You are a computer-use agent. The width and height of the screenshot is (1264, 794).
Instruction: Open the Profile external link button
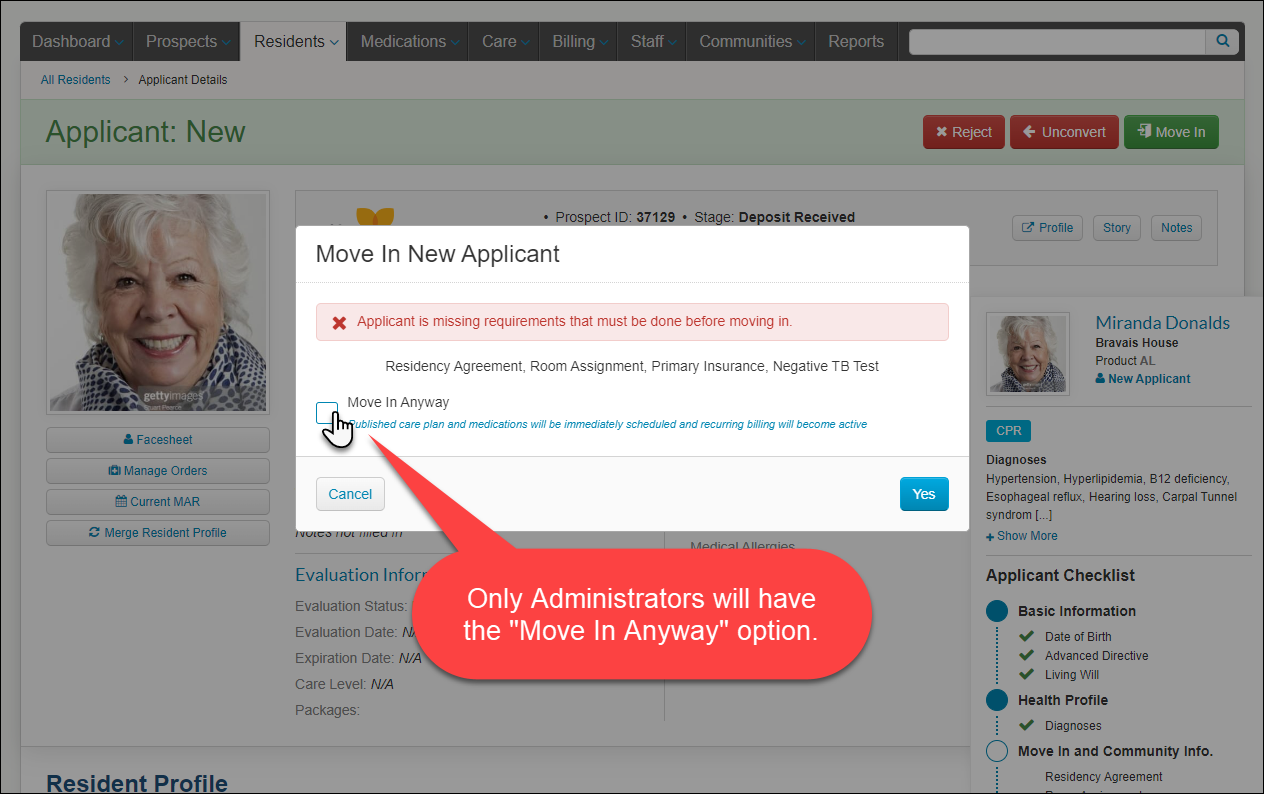click(x=1047, y=228)
